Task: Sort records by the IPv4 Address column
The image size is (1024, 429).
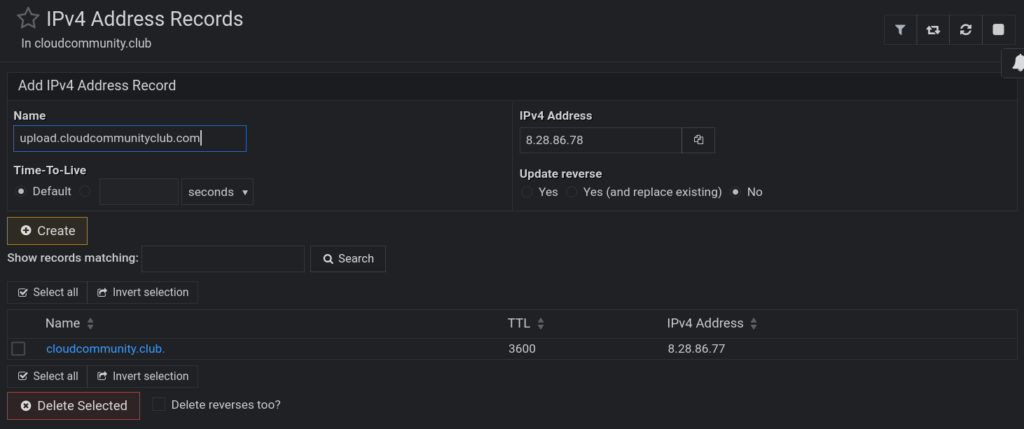Action: (x=753, y=324)
